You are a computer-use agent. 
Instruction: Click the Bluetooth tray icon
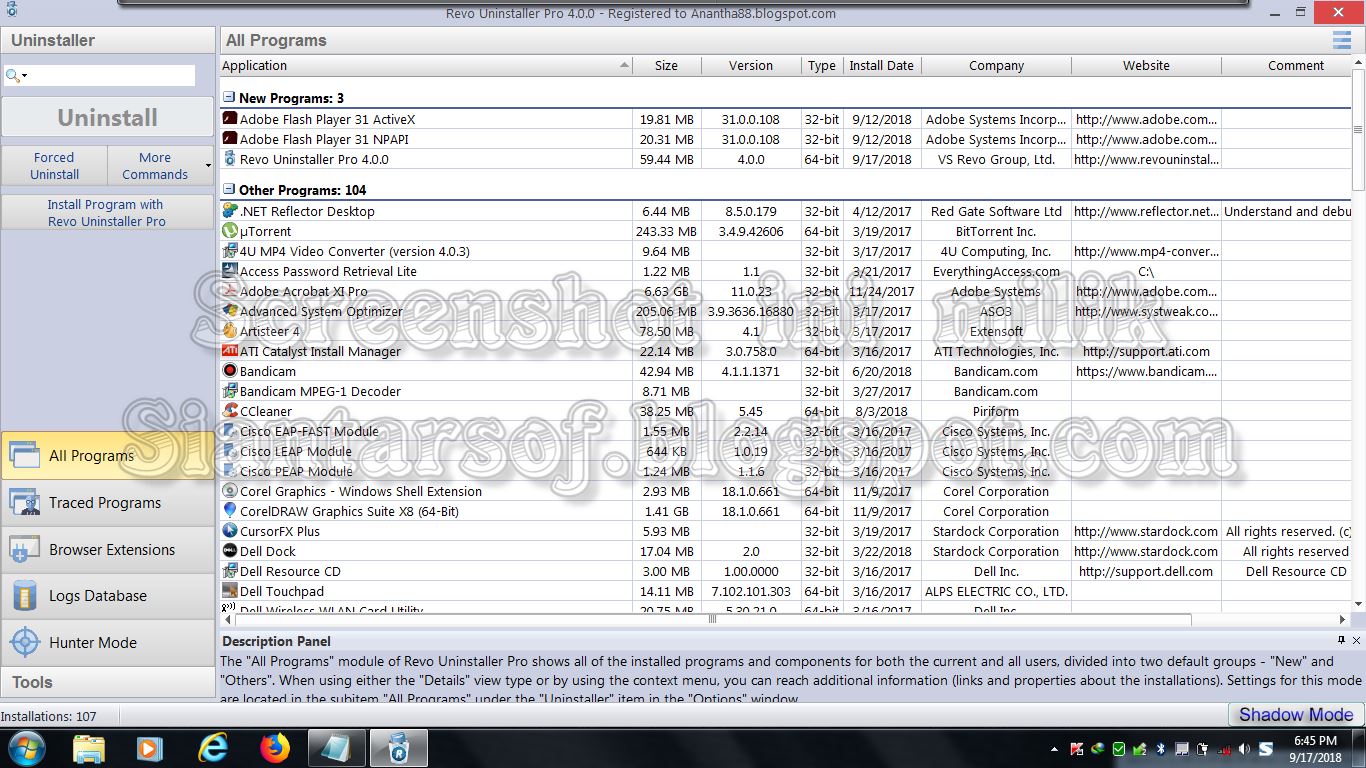tap(1161, 748)
